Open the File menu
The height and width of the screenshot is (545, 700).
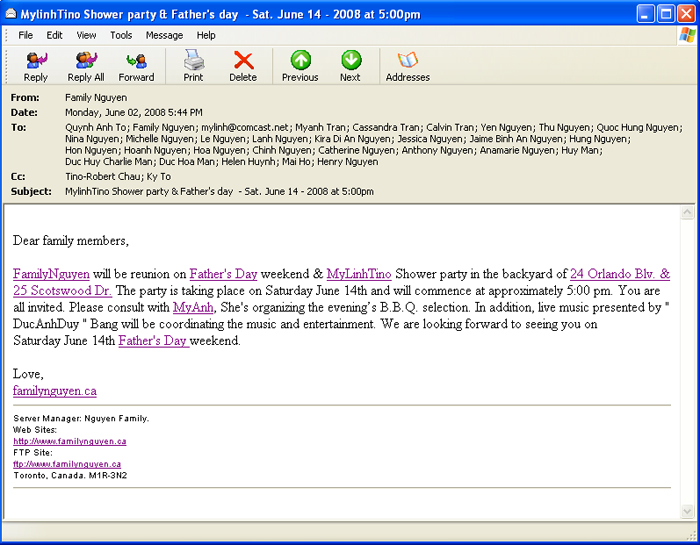pyautogui.click(x=25, y=35)
